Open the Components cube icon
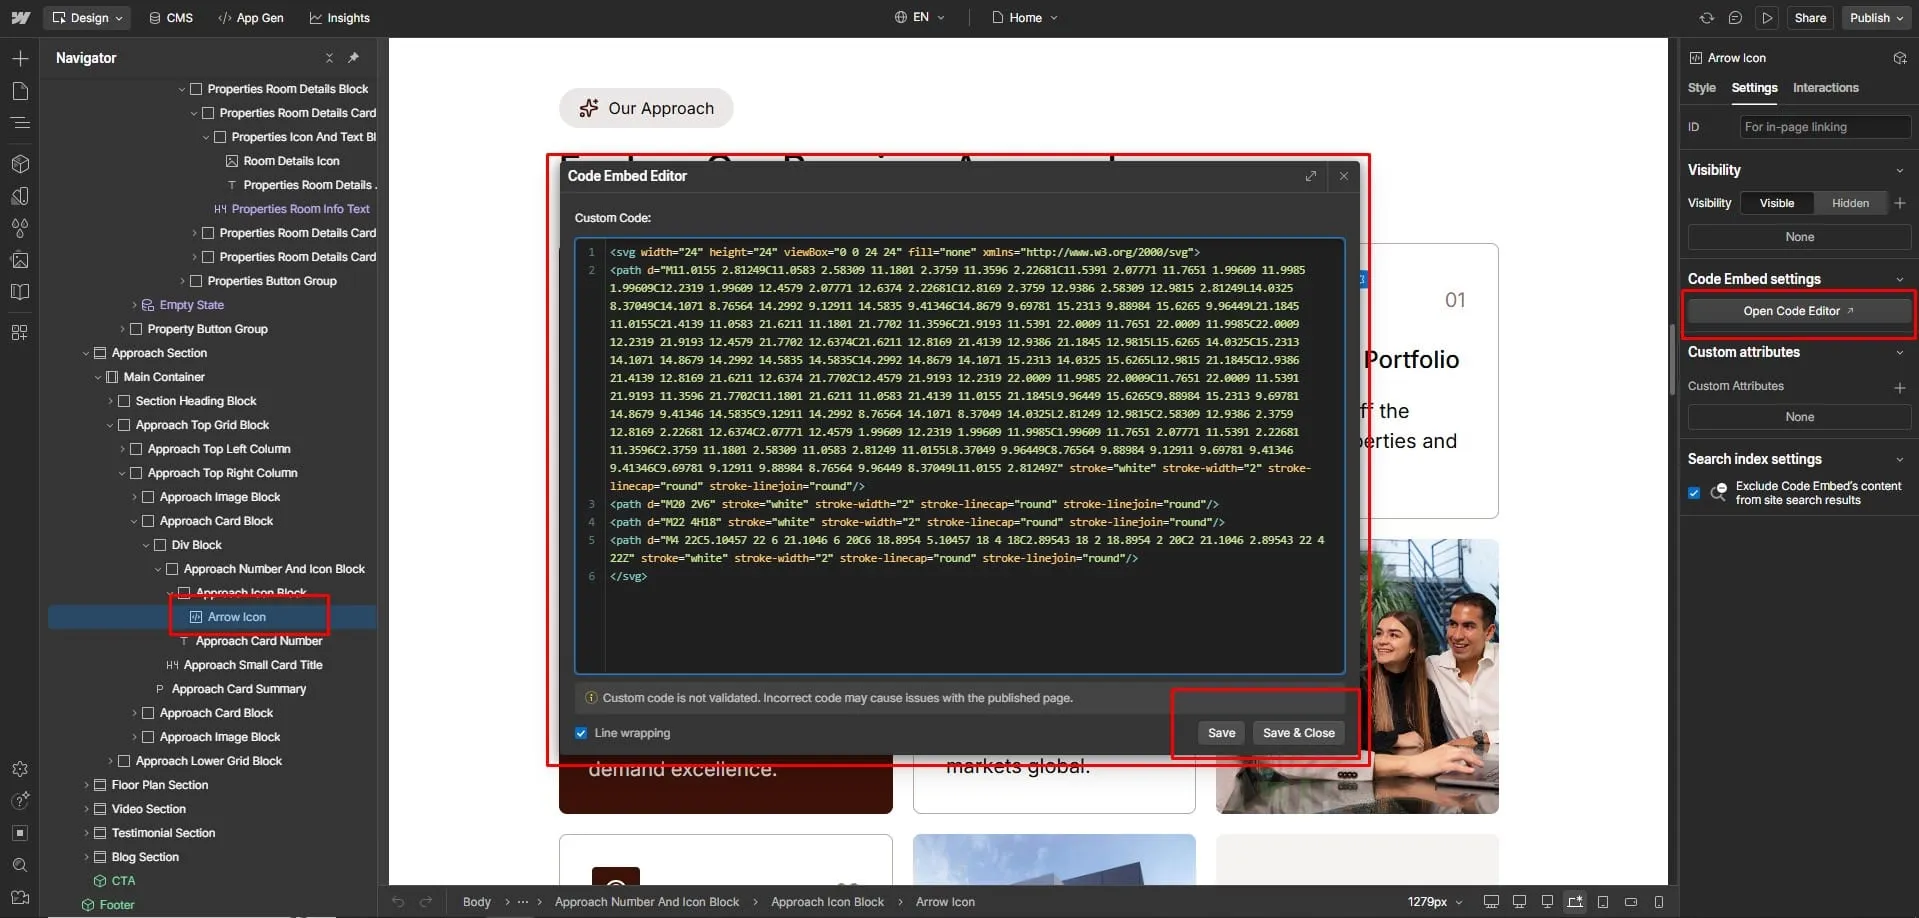This screenshot has height=918, width=1919. [20, 164]
